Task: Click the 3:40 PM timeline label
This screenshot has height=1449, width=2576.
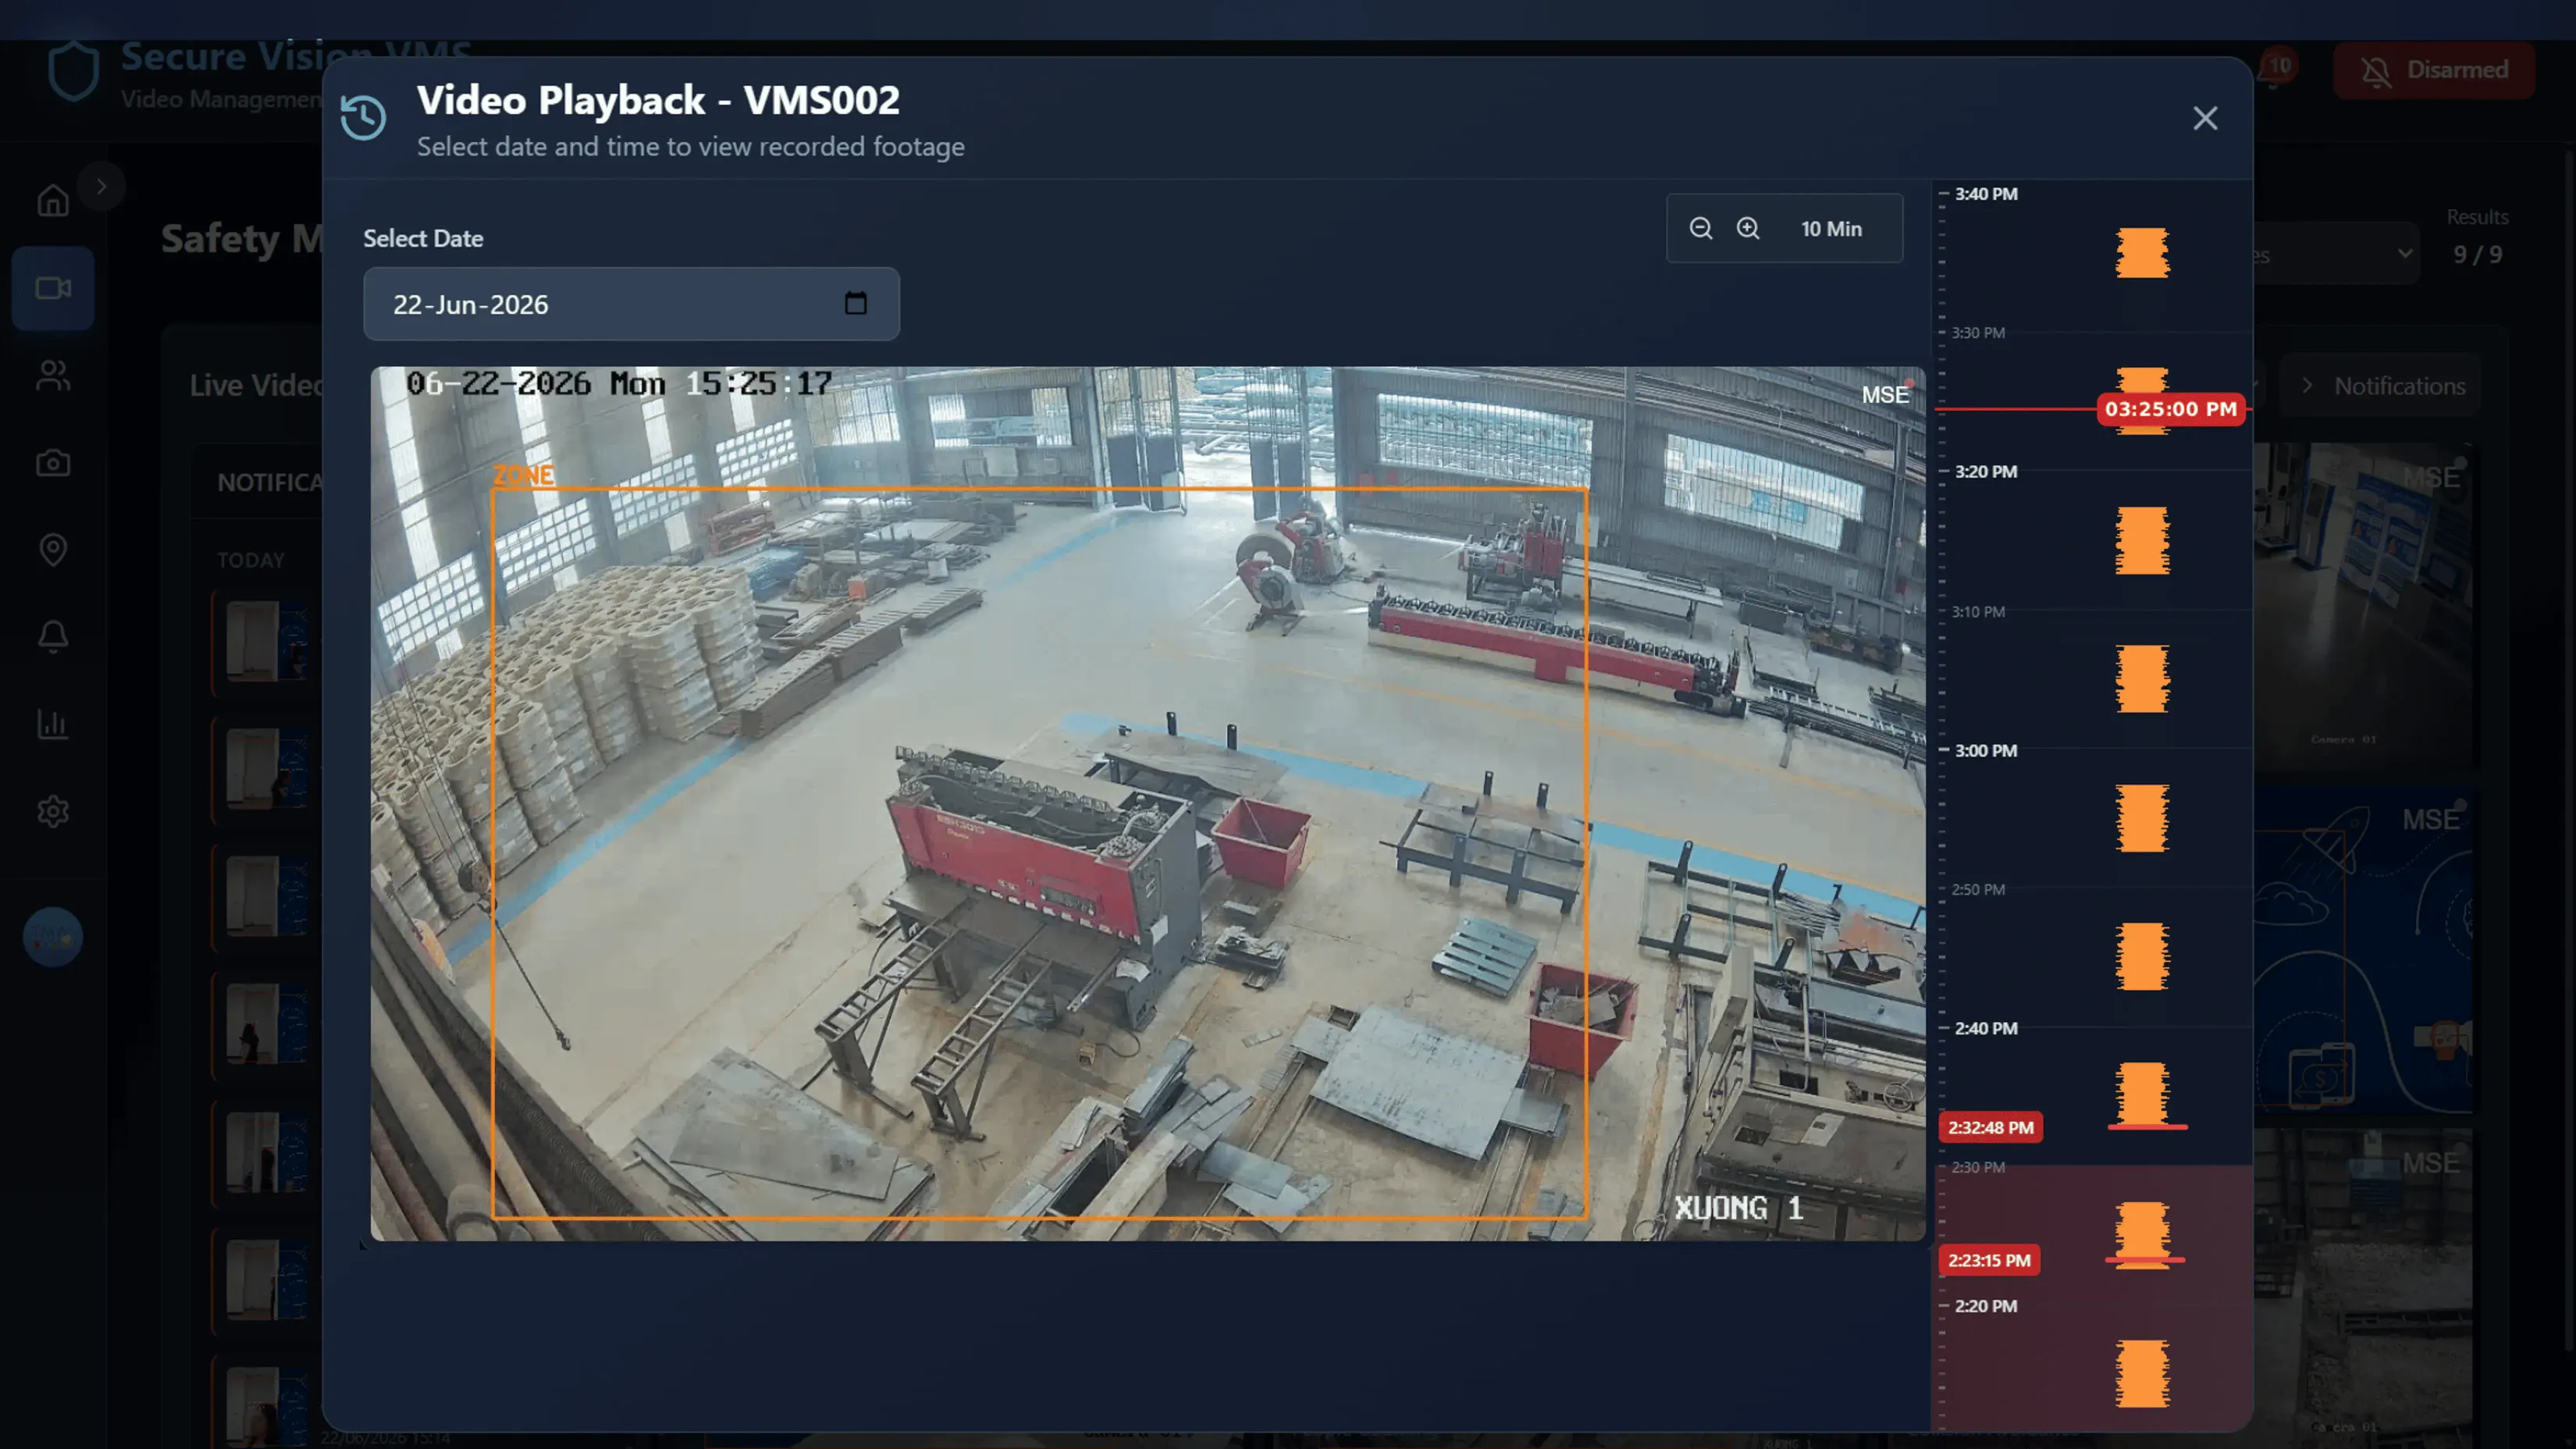Action: 1985,194
